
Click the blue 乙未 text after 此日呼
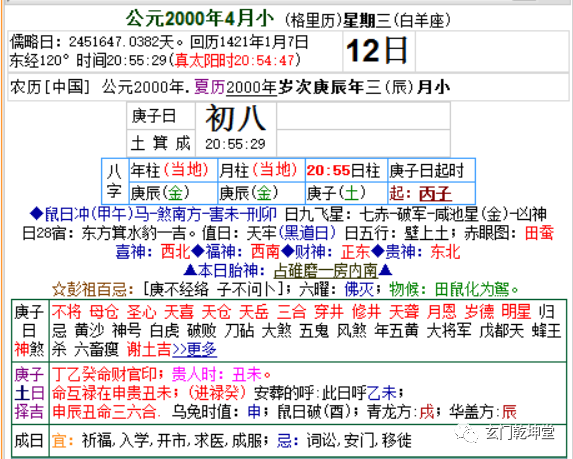point(382,393)
